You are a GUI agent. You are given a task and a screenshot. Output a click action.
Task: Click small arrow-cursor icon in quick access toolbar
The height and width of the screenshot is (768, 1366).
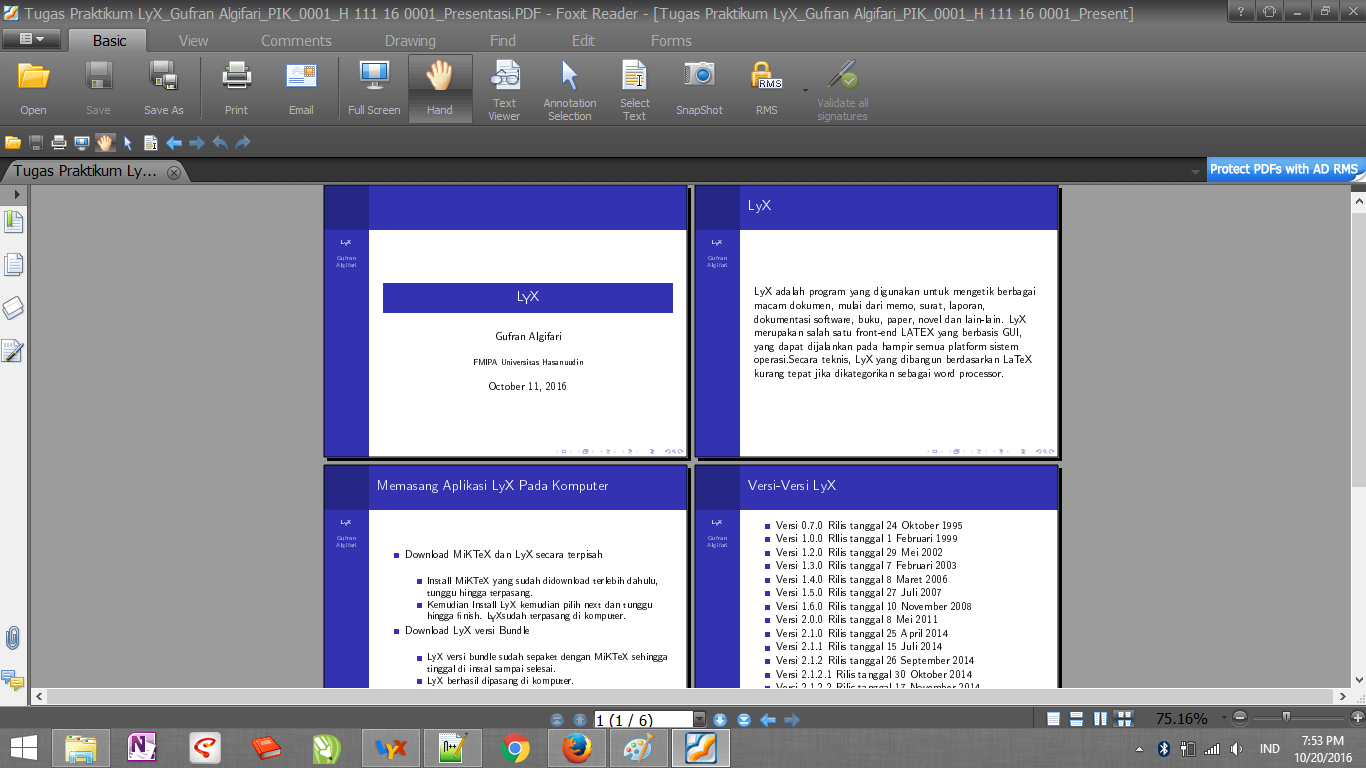coord(128,143)
